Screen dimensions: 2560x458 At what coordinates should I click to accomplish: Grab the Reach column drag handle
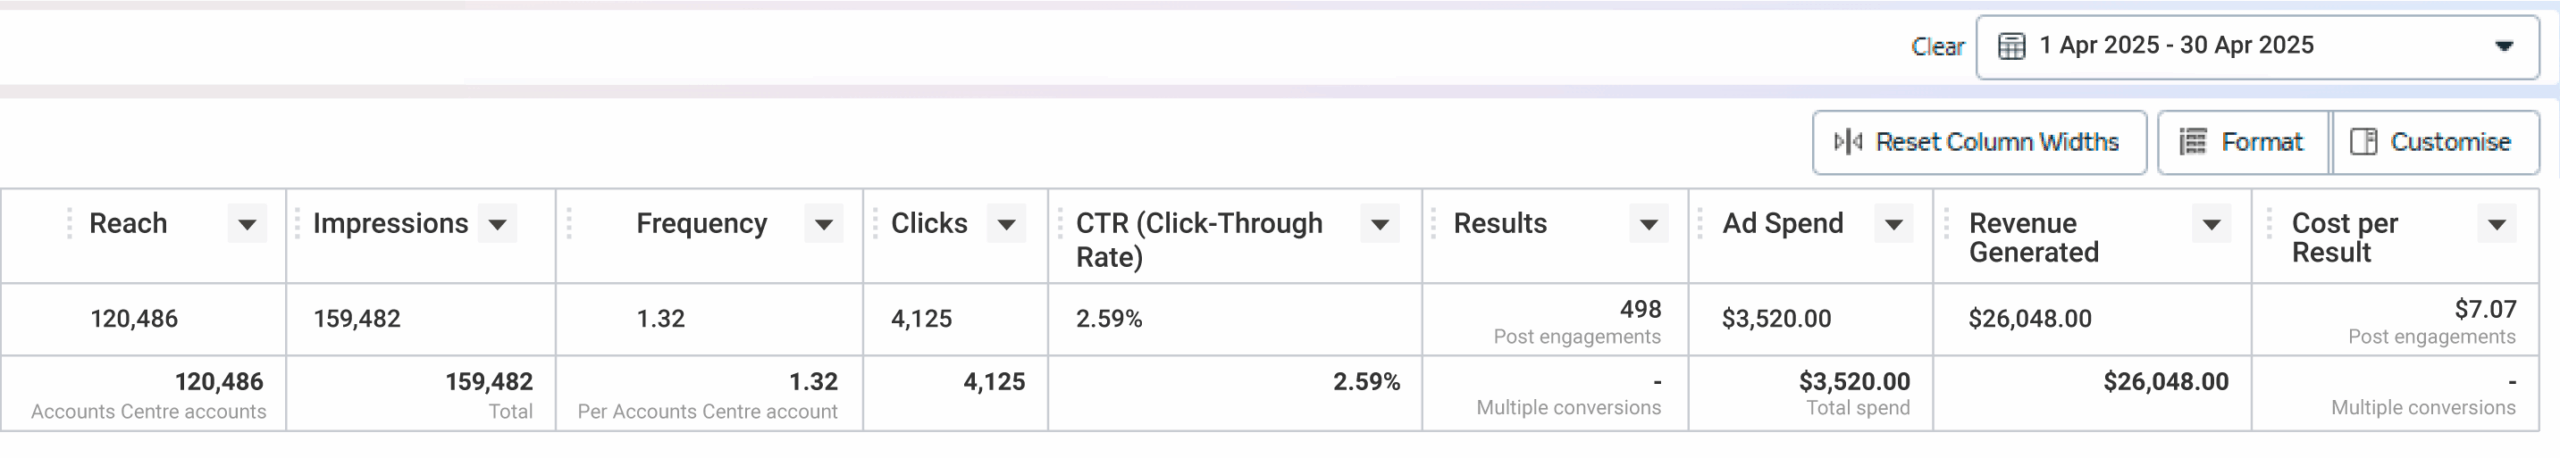coord(69,224)
